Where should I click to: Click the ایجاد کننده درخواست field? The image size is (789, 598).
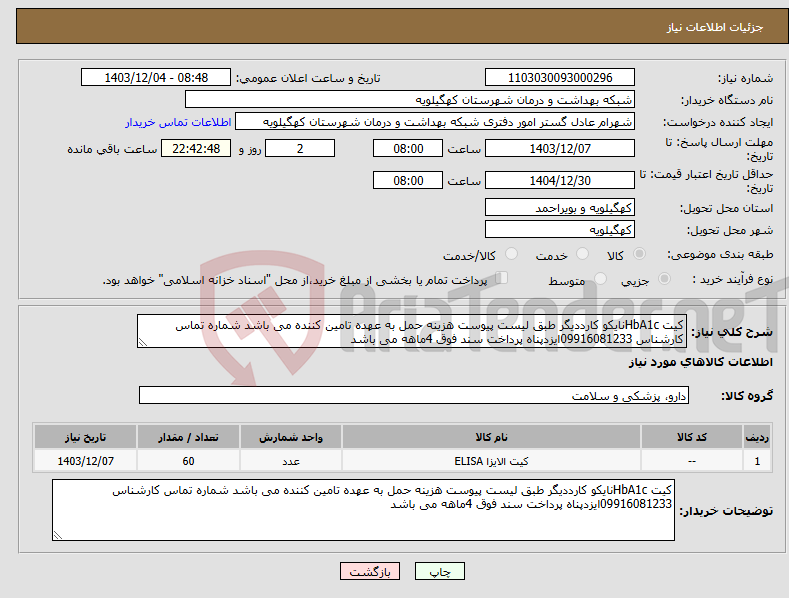pyautogui.click(x=435, y=122)
